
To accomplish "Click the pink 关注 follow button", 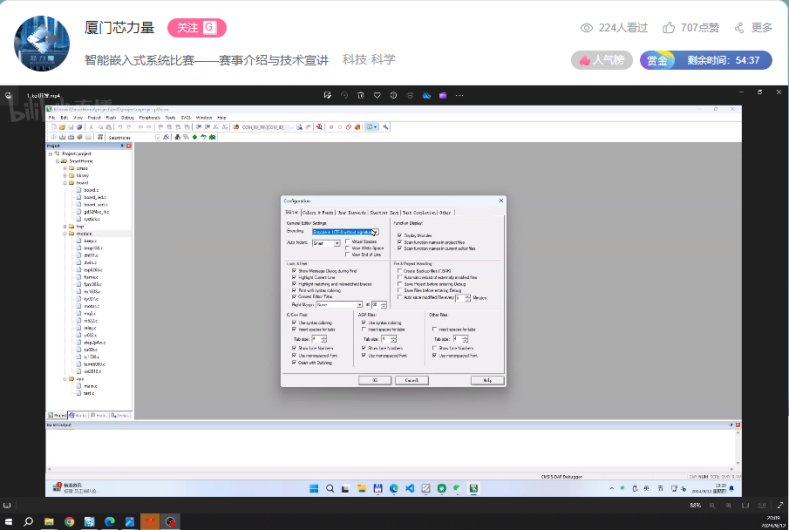I will 197,28.
